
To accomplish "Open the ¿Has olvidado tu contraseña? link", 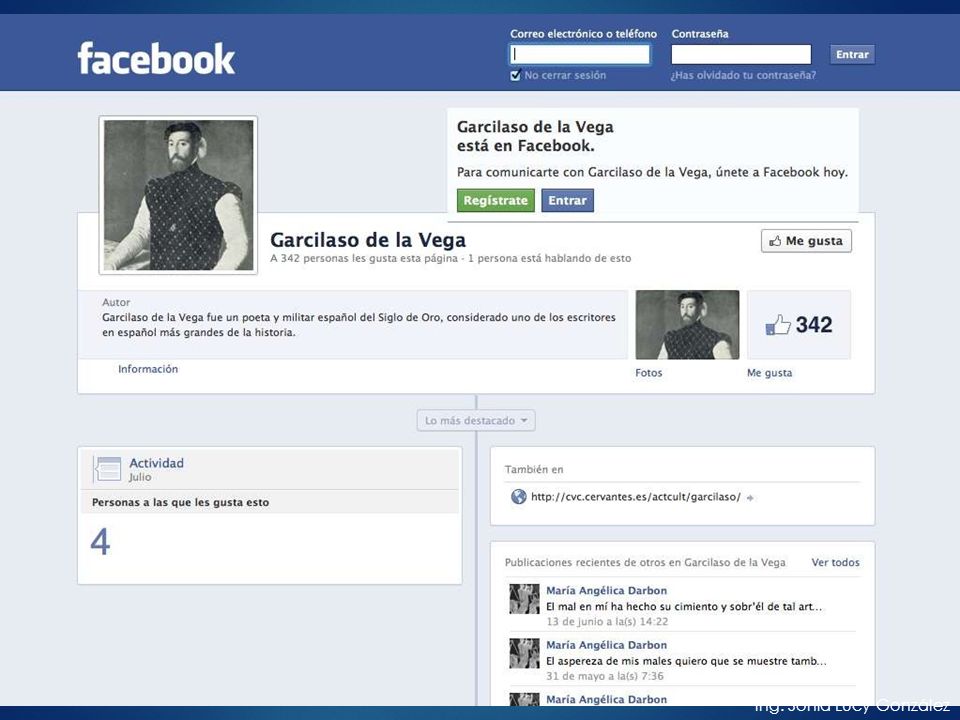I will tap(743, 75).
